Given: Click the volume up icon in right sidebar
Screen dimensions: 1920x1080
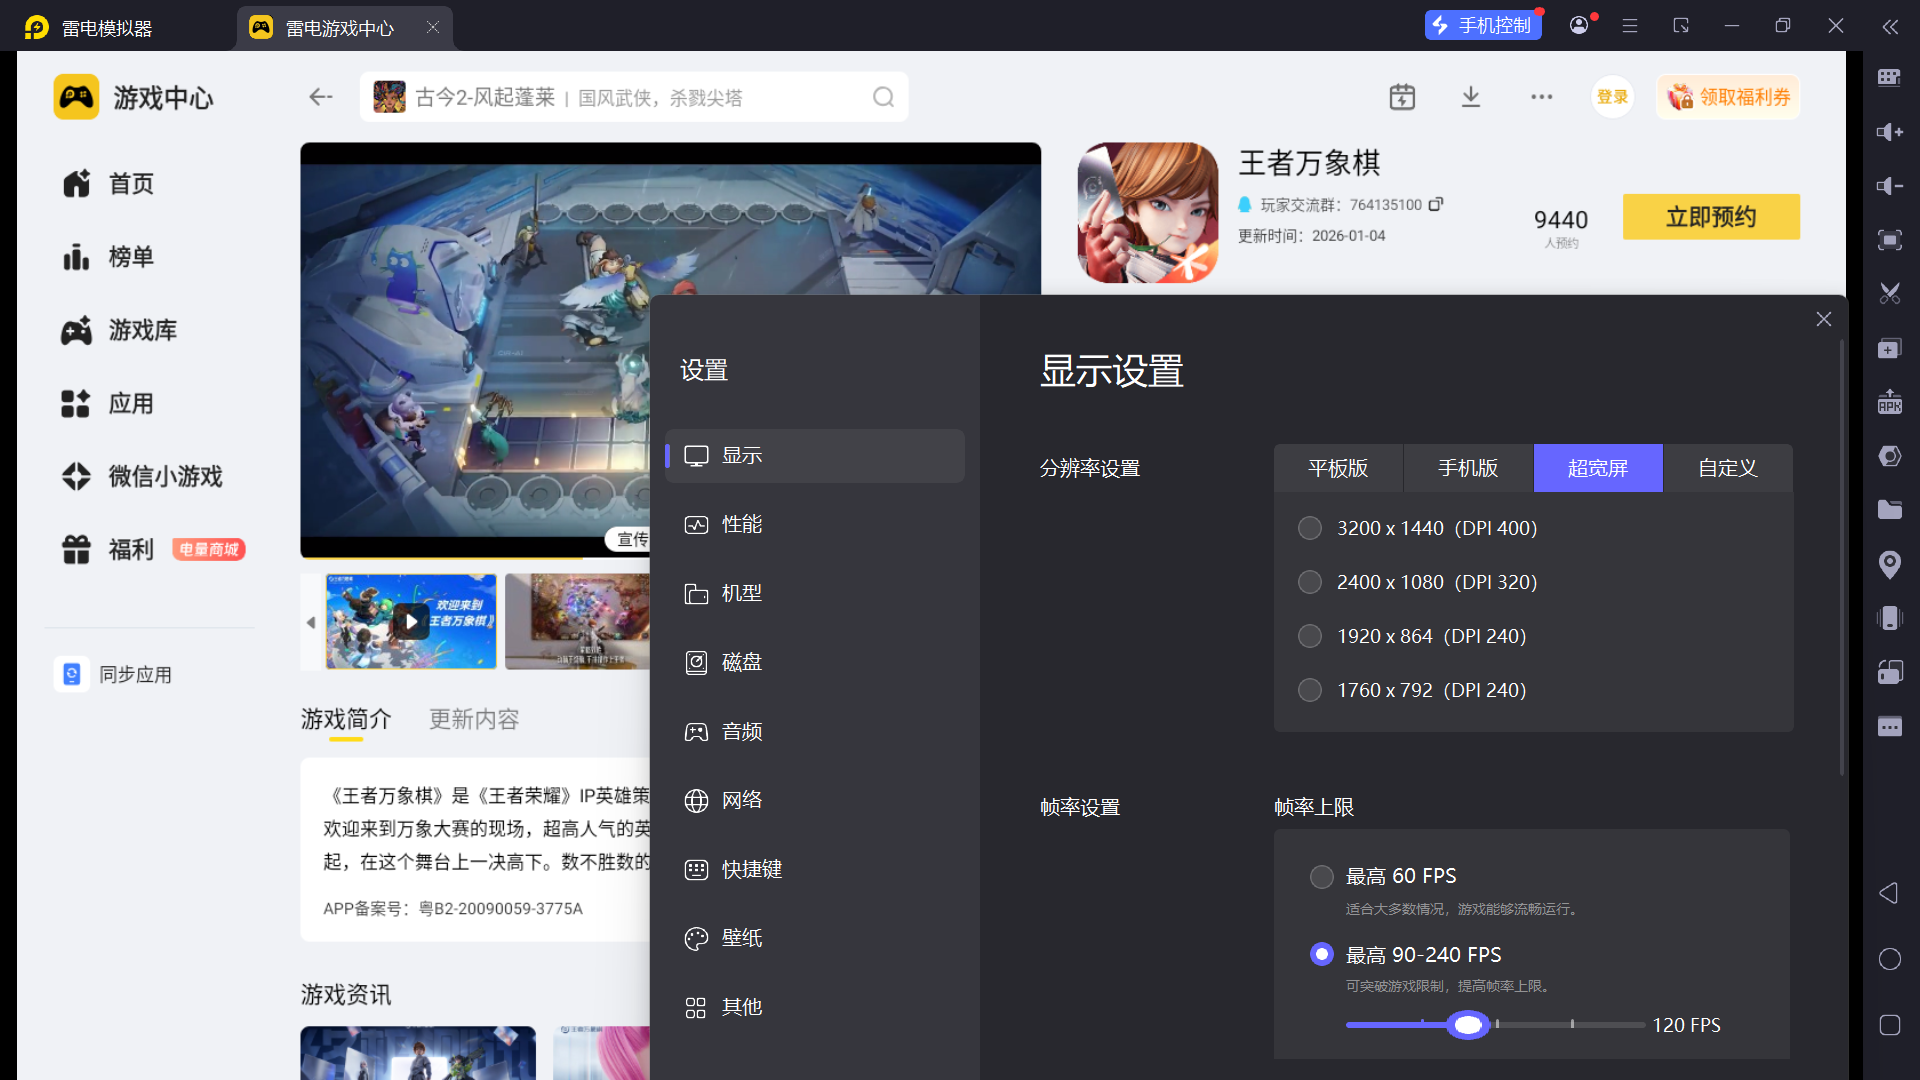Looking at the screenshot, I should (1889, 132).
